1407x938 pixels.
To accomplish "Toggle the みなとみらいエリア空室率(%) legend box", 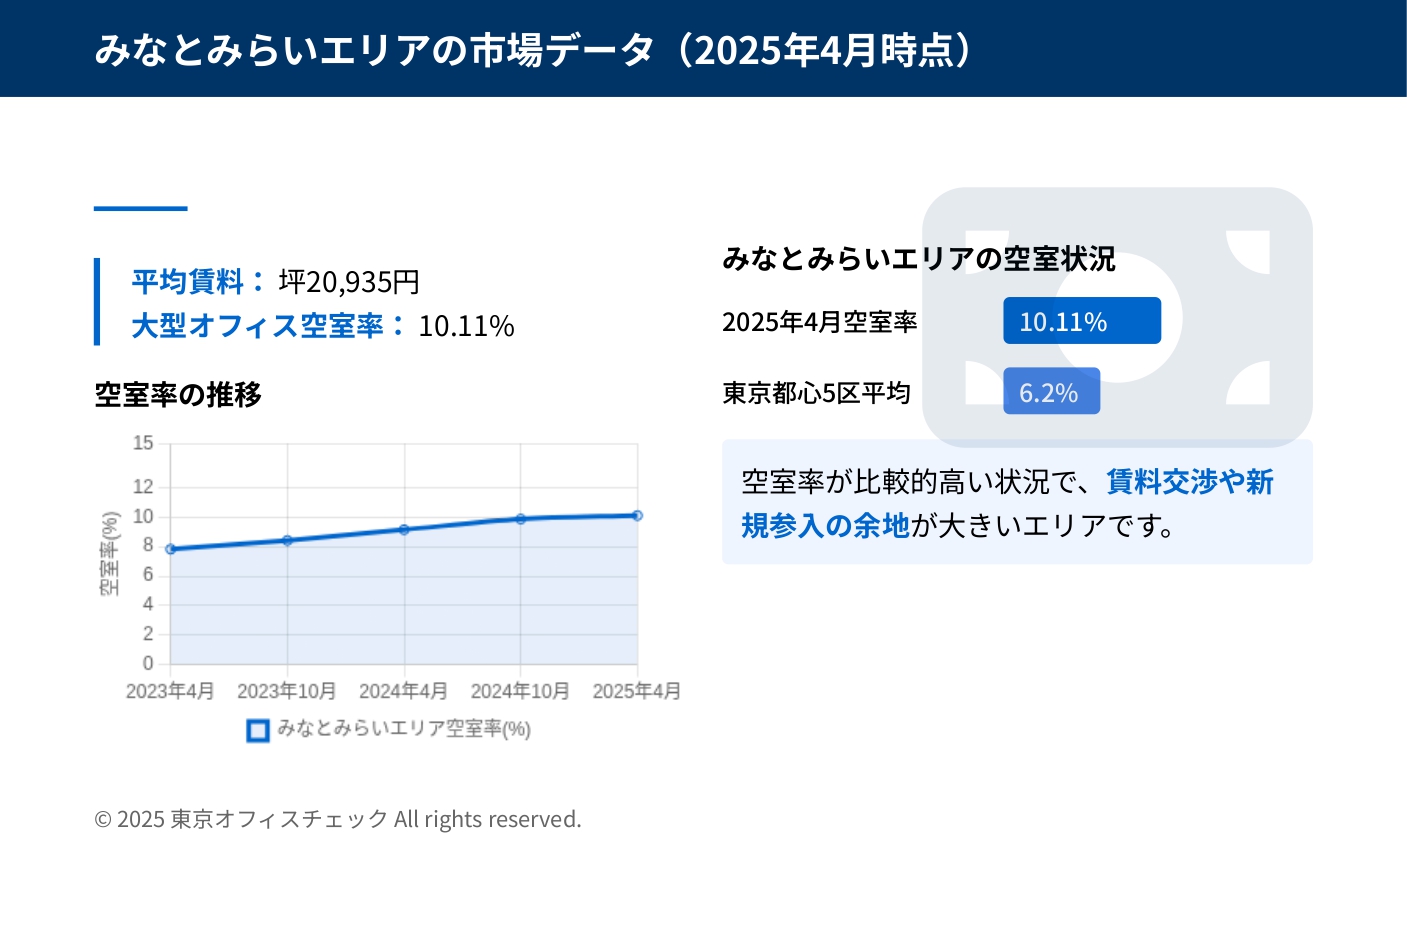I will tap(258, 730).
